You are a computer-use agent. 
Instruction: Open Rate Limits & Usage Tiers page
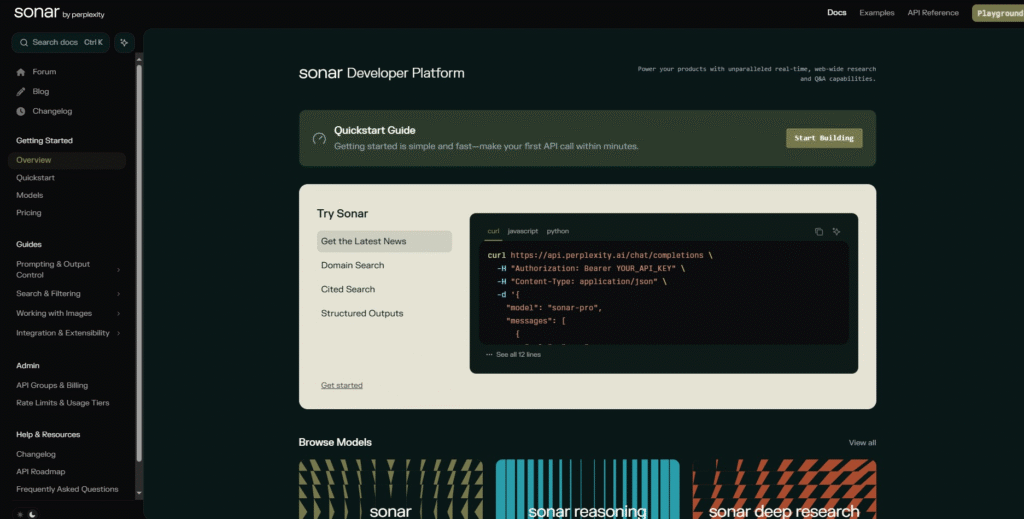click(x=63, y=403)
